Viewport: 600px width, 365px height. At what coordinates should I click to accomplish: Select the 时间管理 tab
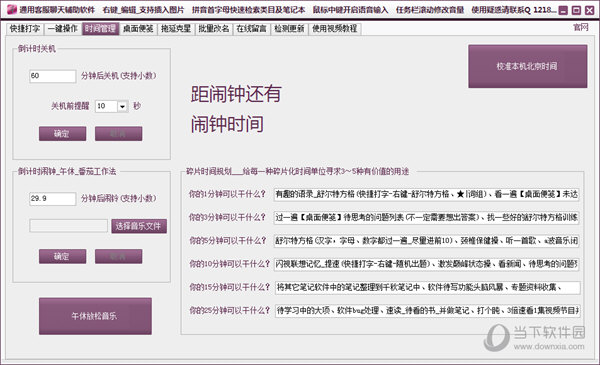[x=100, y=29]
